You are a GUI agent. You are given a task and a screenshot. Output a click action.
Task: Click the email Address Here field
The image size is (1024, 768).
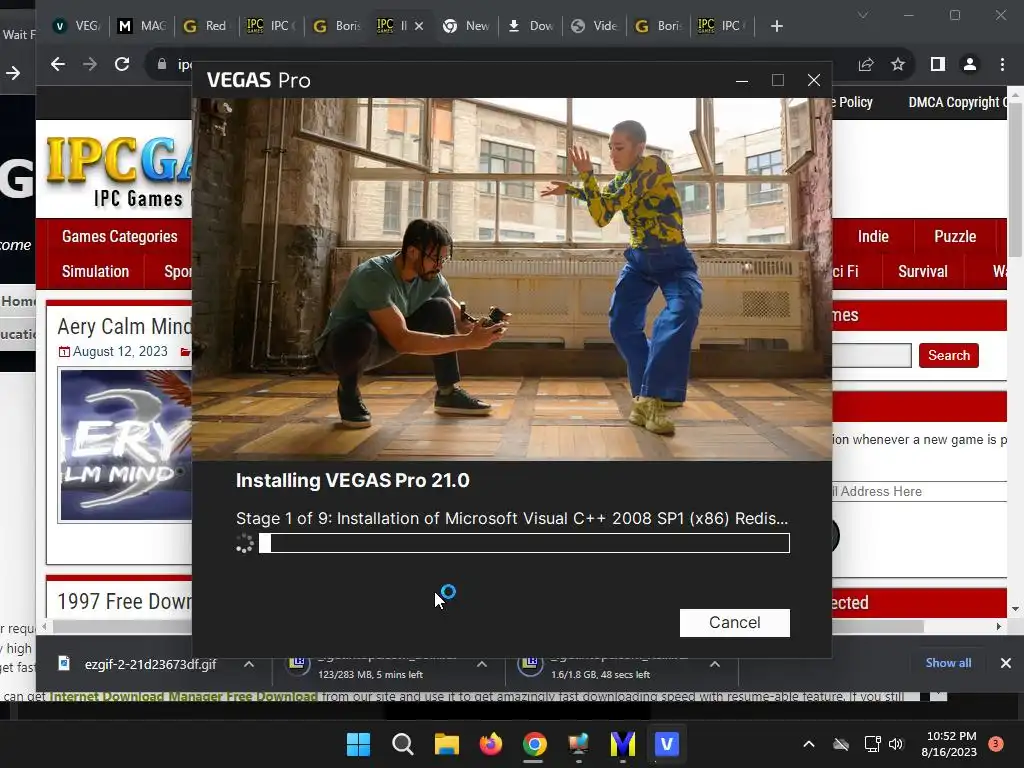tap(920, 491)
